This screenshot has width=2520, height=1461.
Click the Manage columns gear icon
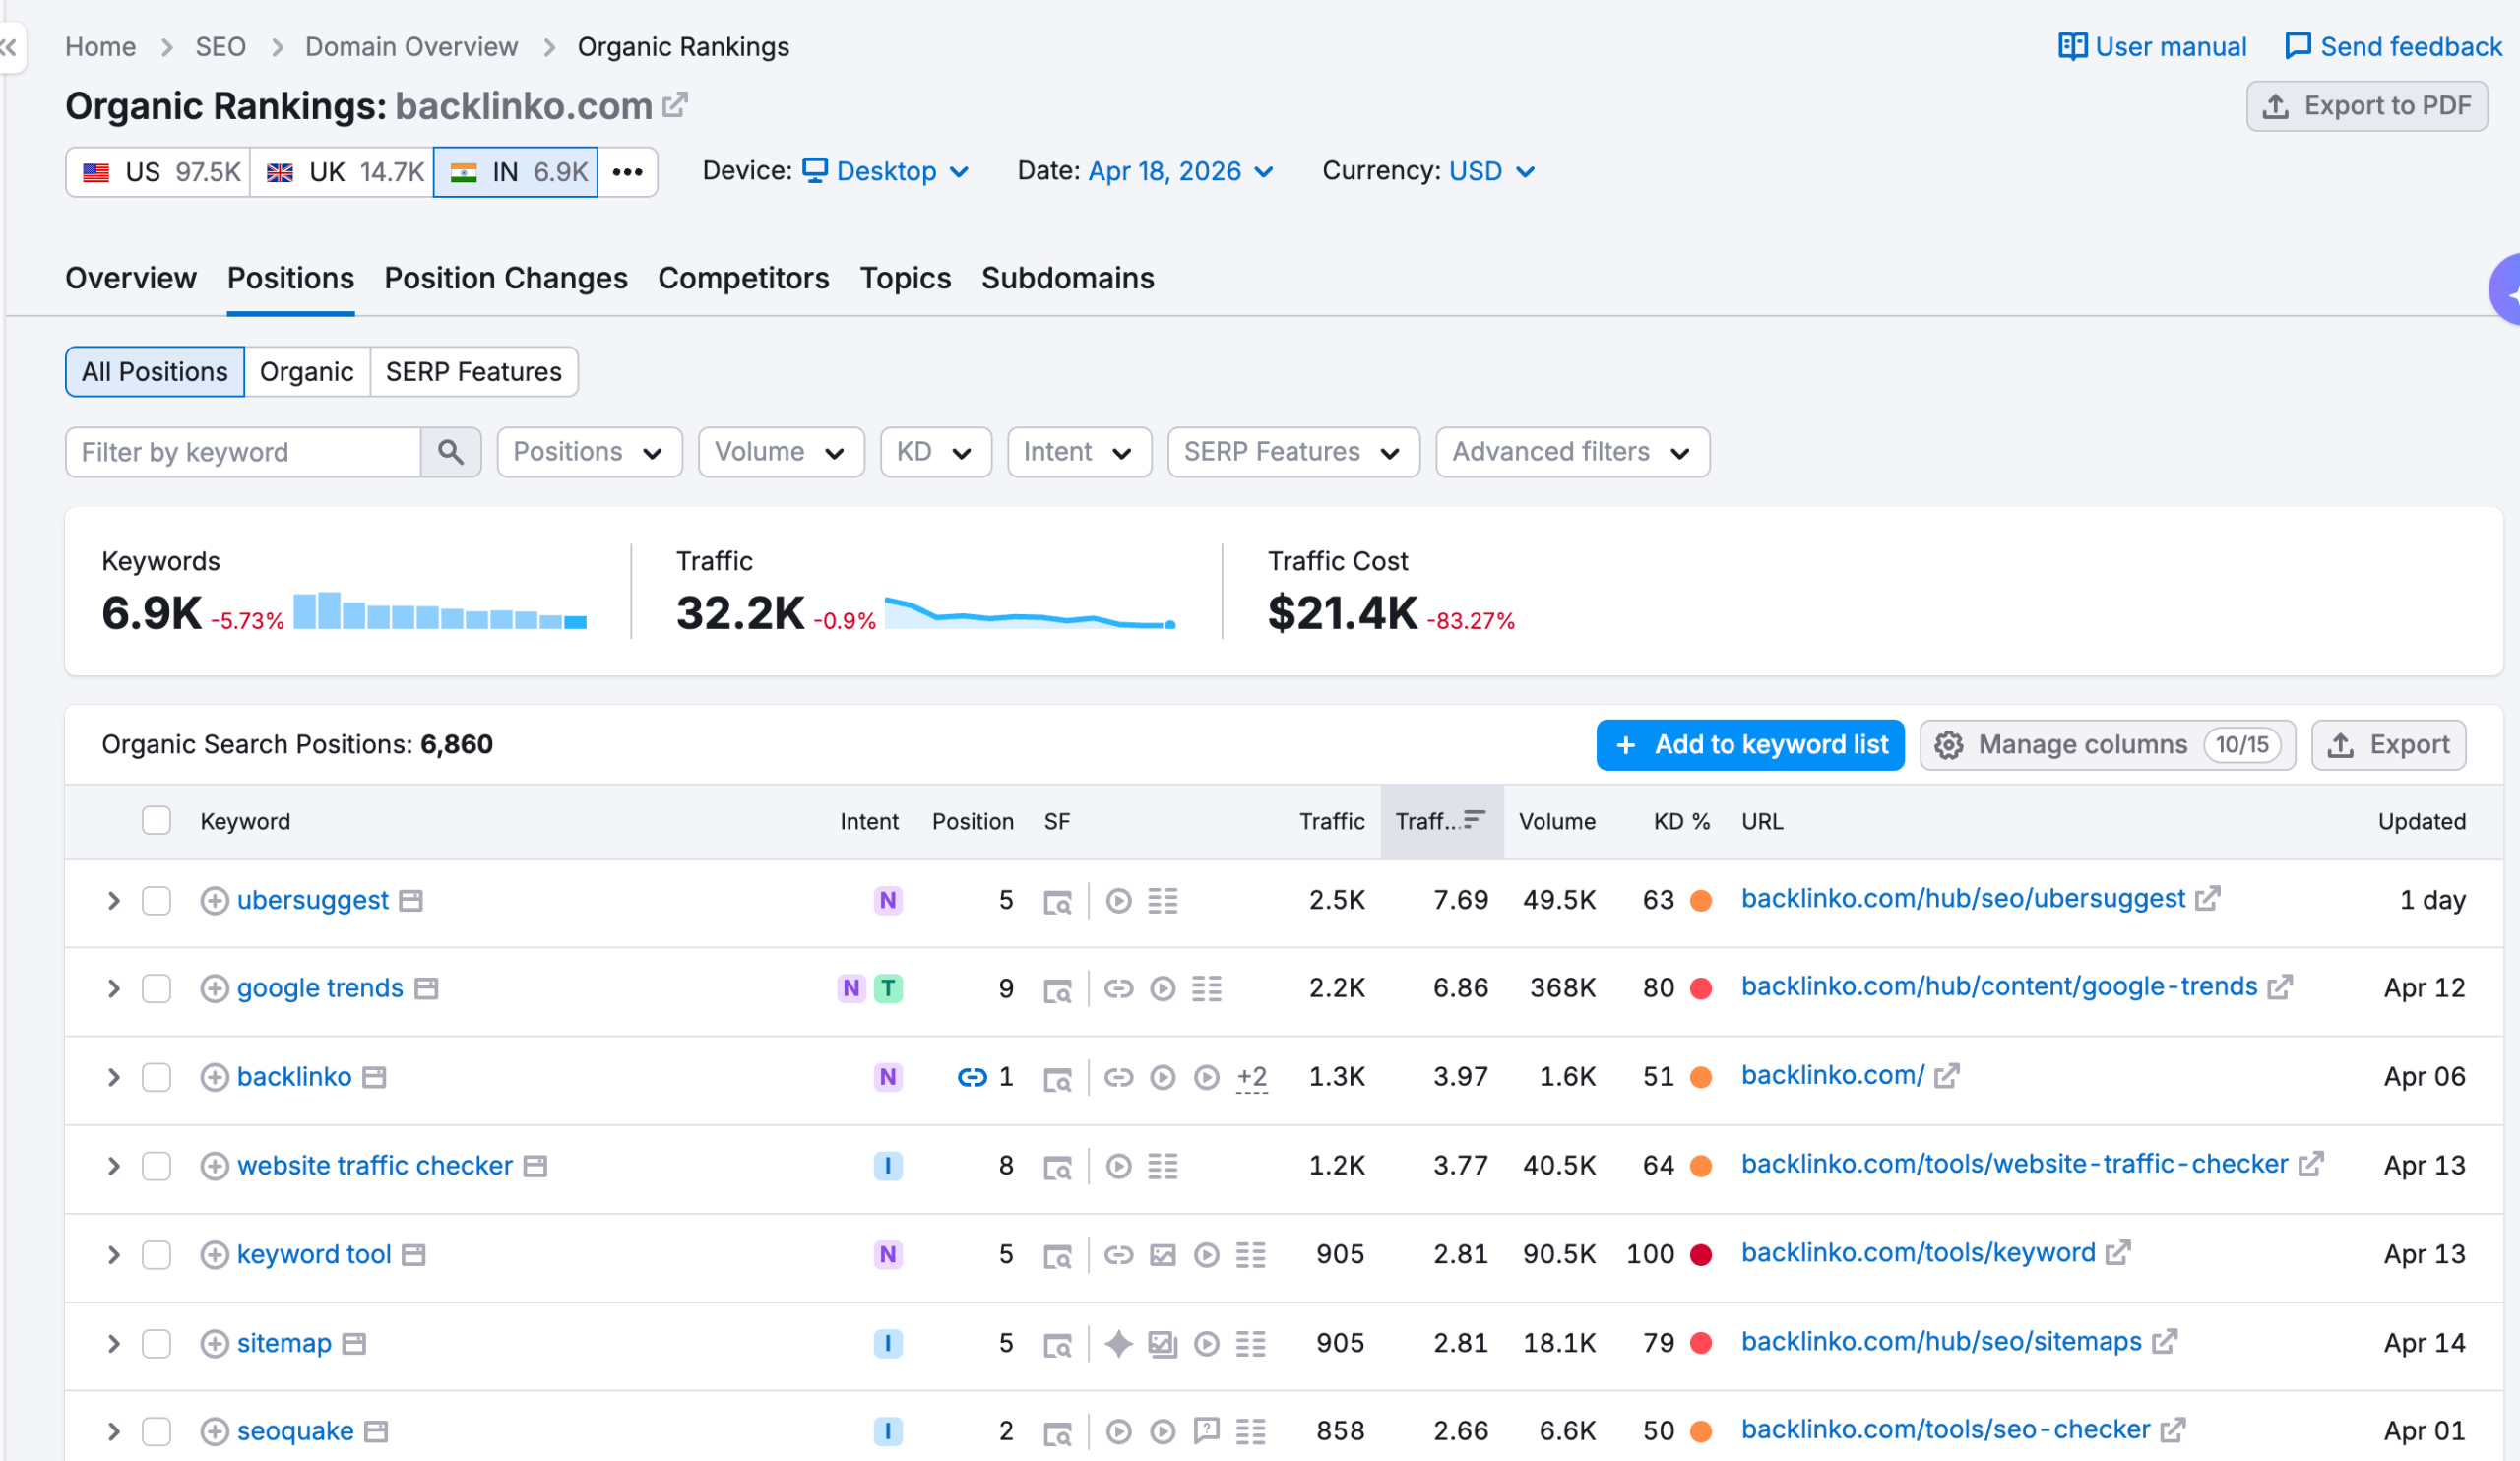coord(1950,745)
